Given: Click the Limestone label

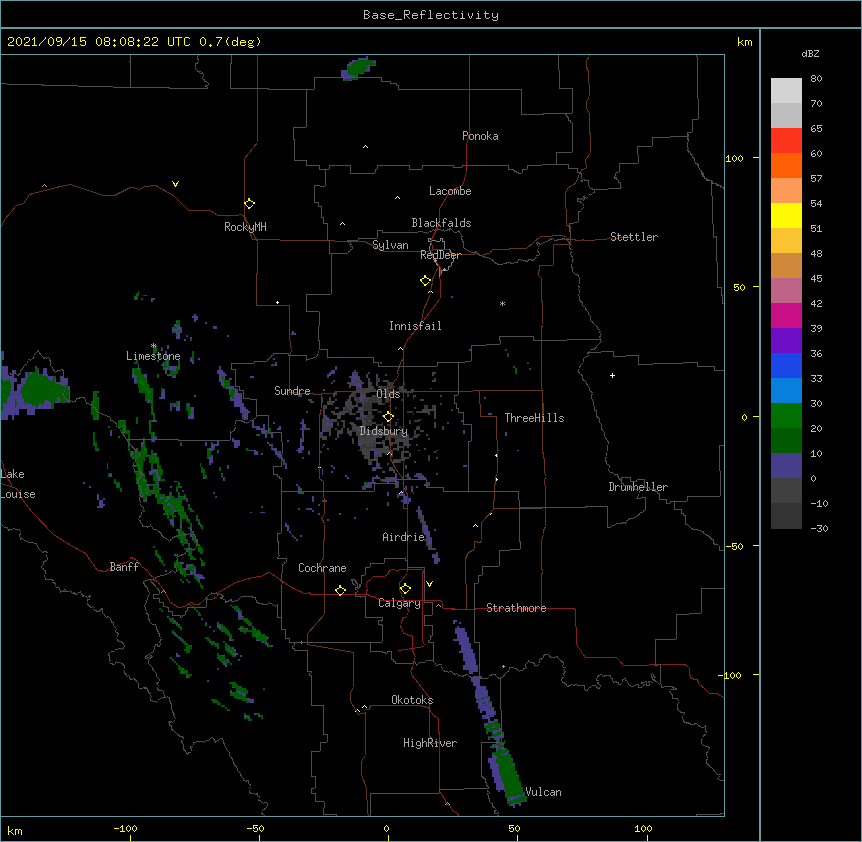Looking at the screenshot, I should click(x=153, y=356).
